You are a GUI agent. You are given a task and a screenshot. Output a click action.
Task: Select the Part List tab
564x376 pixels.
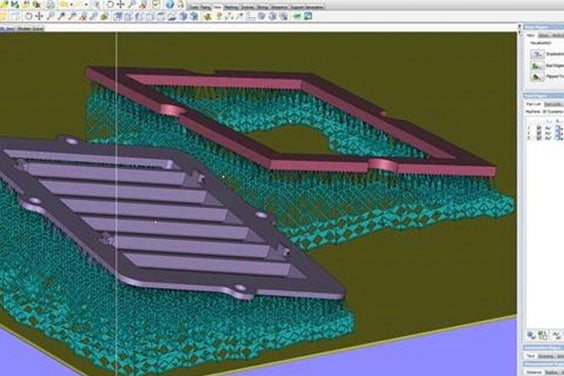534,104
